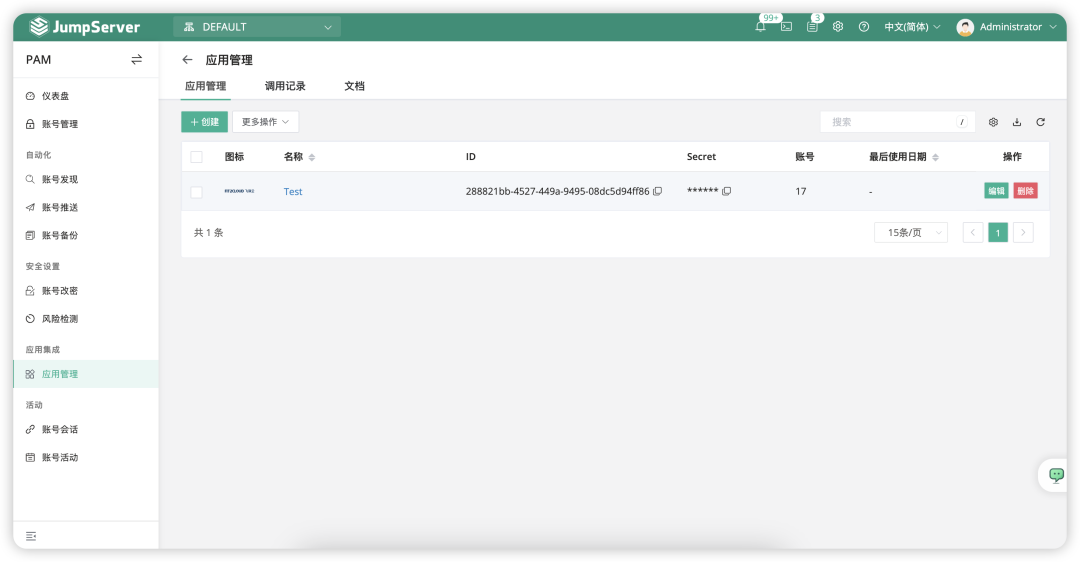This screenshot has width=1080, height=562.
Task: Open the tickets list icon in header
Action: (812, 27)
